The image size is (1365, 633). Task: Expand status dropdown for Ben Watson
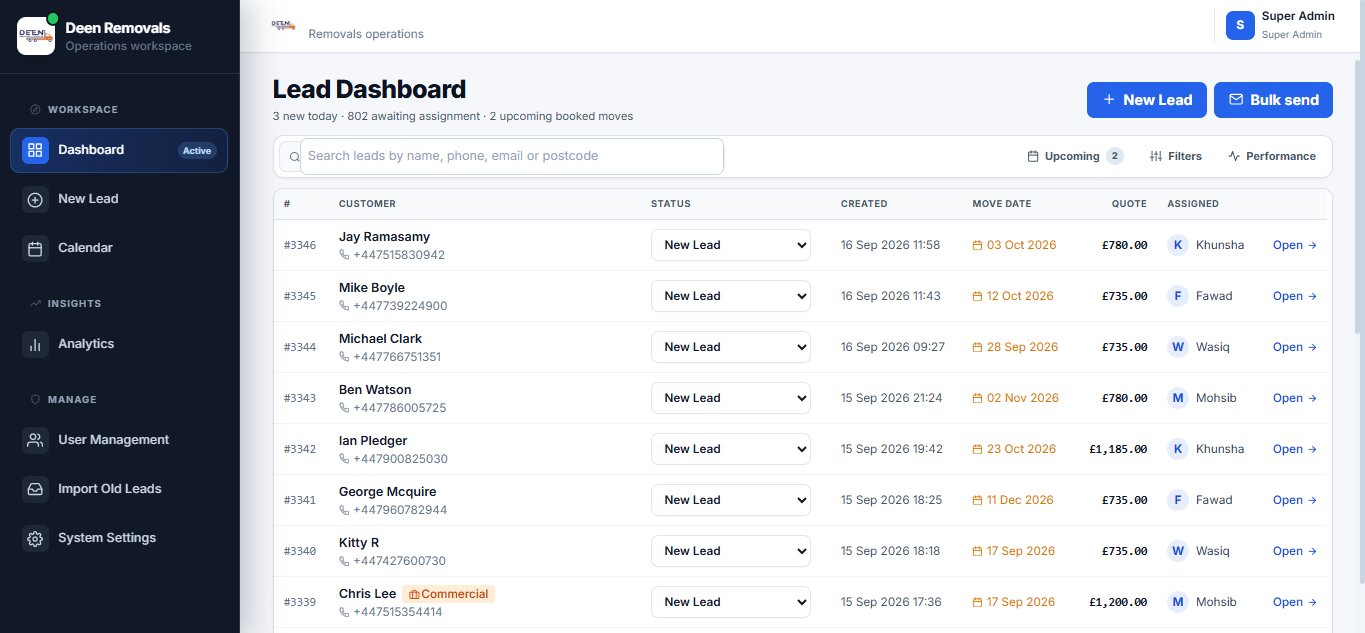coord(730,398)
